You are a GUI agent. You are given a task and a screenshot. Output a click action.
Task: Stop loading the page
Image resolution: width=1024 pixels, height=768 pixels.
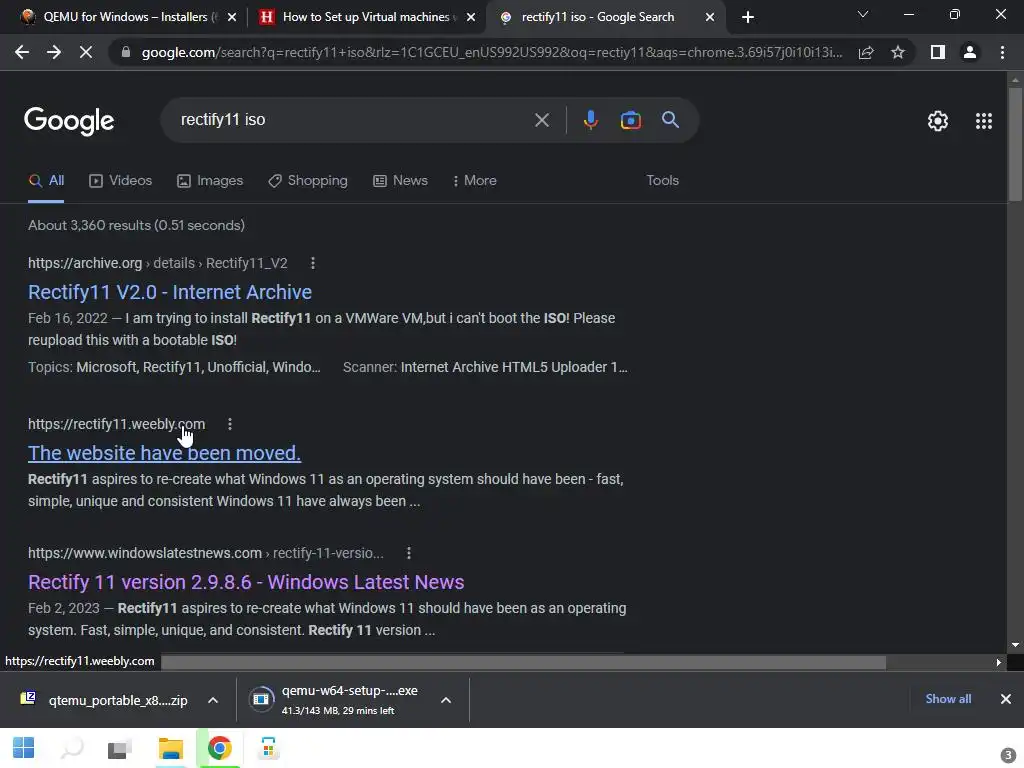tap(86, 52)
